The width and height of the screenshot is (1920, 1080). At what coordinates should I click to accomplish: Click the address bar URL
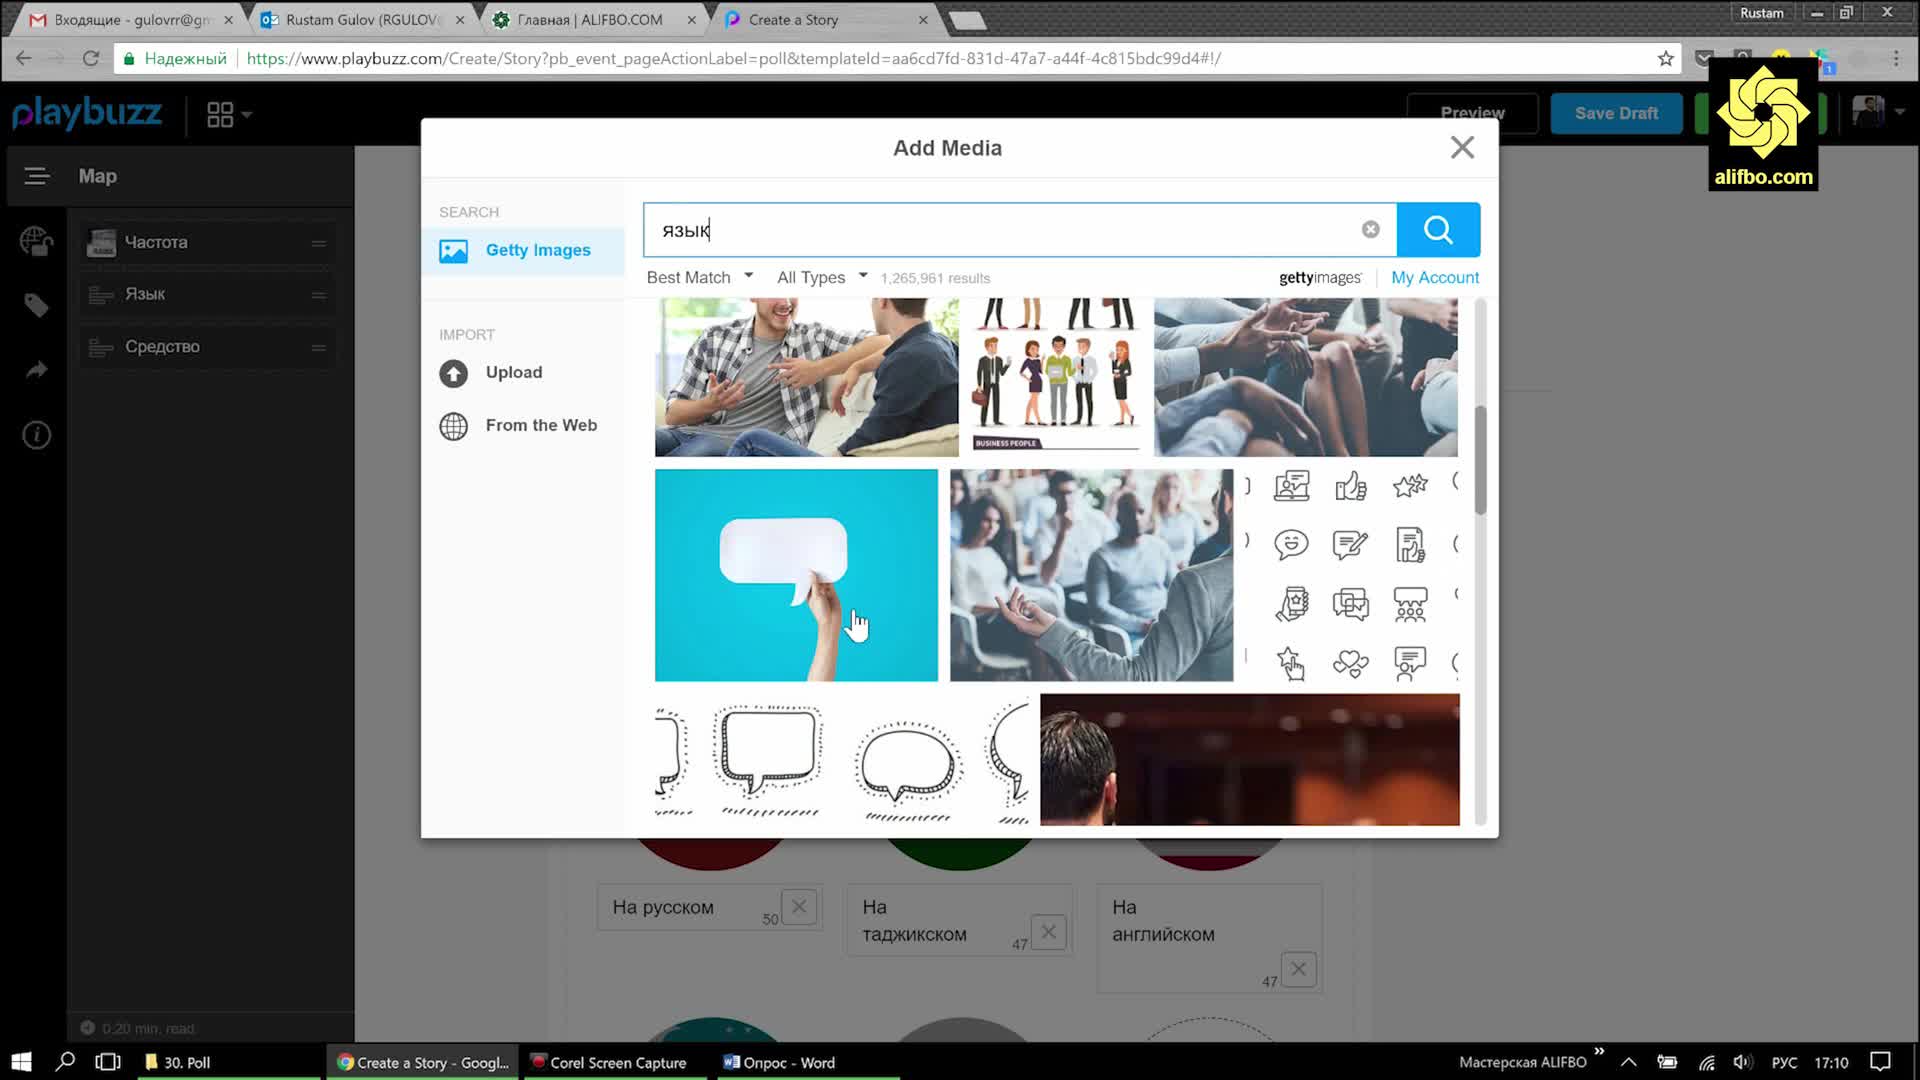733,58
